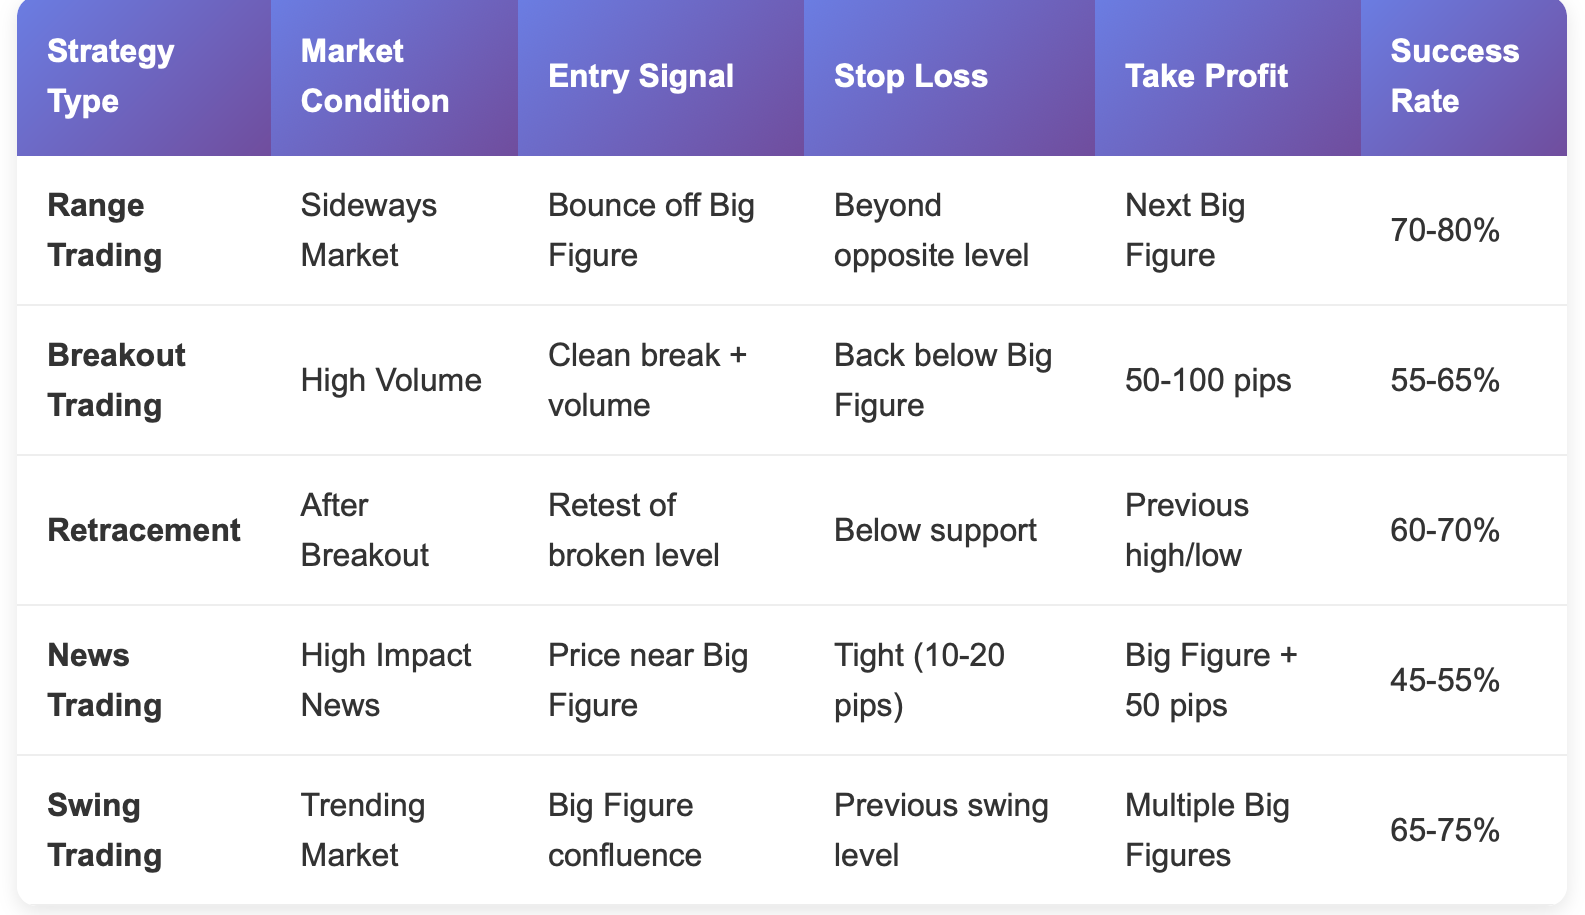Click the Retest of broken level cell
The height and width of the screenshot is (915, 1585).
point(661,530)
